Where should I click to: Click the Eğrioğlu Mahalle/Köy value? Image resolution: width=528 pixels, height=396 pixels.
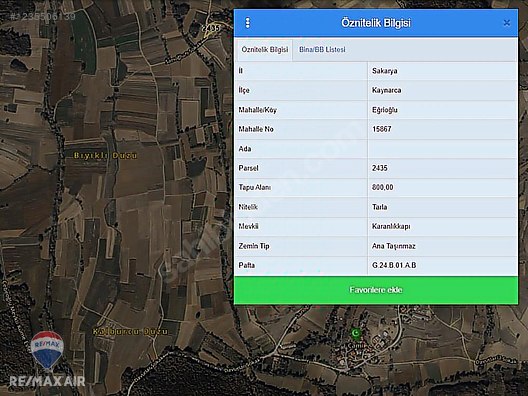click(x=385, y=110)
